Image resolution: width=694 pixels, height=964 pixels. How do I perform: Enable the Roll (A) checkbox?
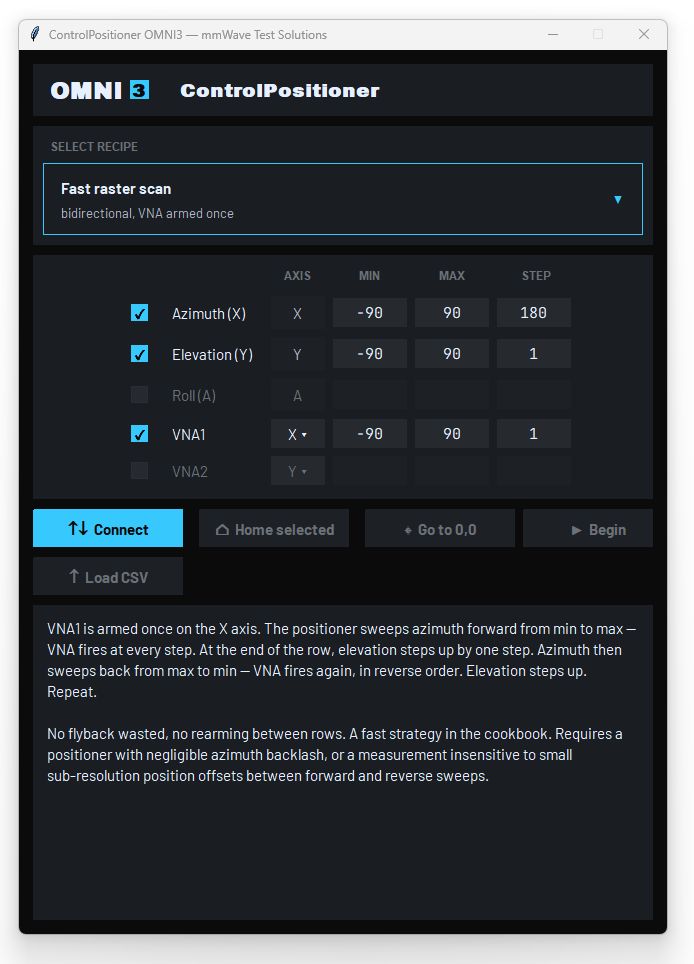pos(140,395)
